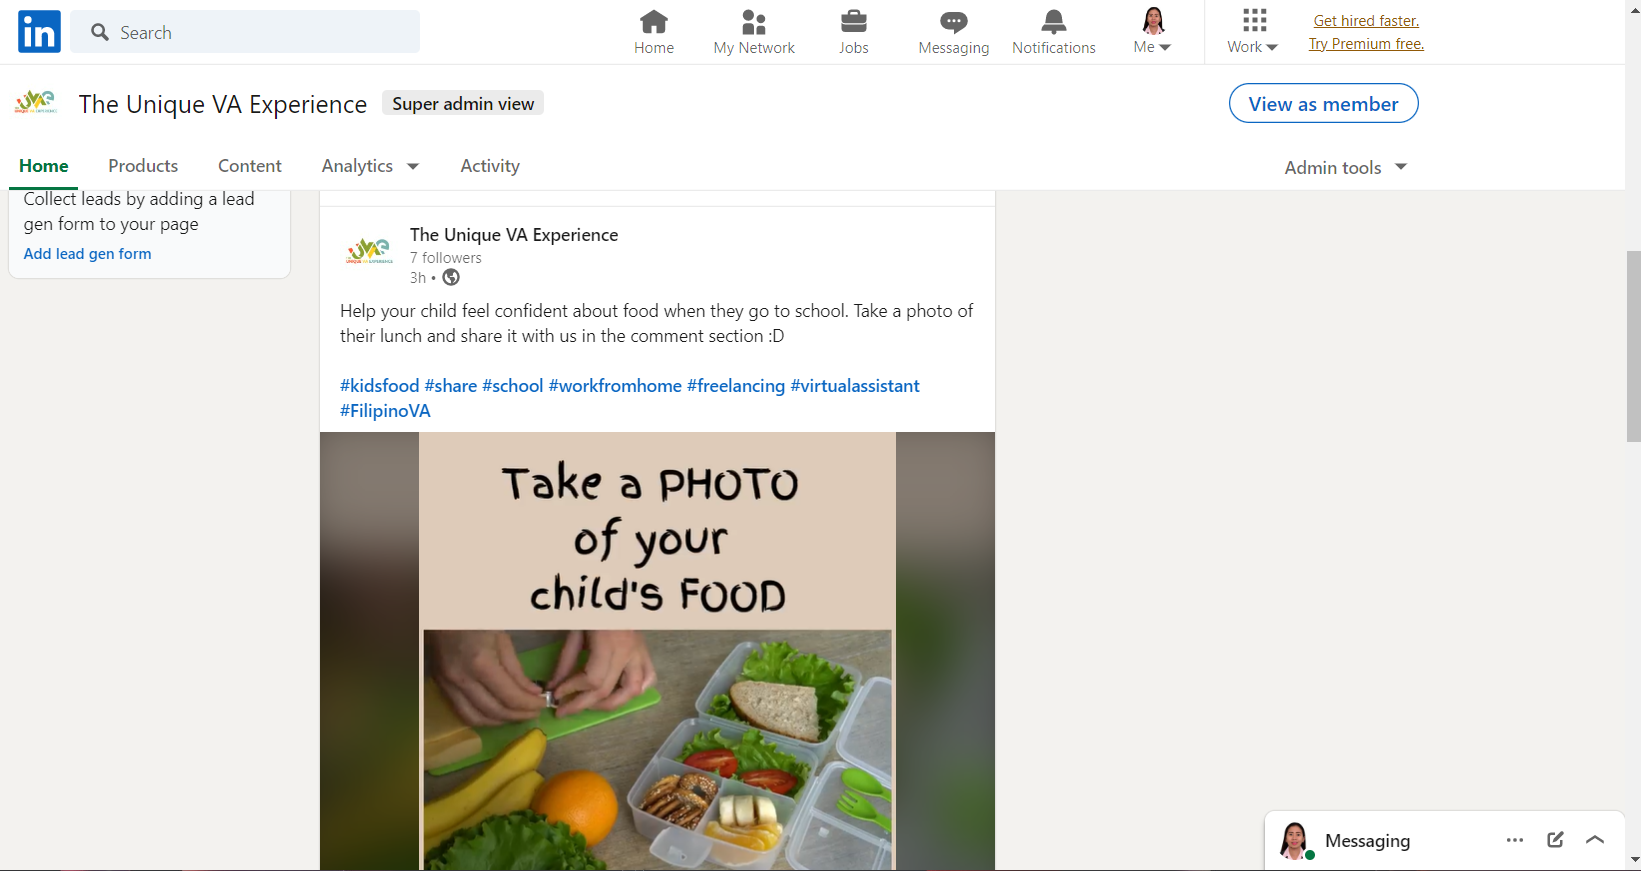Screen dimensions: 1641x871
Task: Open the Home house icon
Action: pos(654,21)
